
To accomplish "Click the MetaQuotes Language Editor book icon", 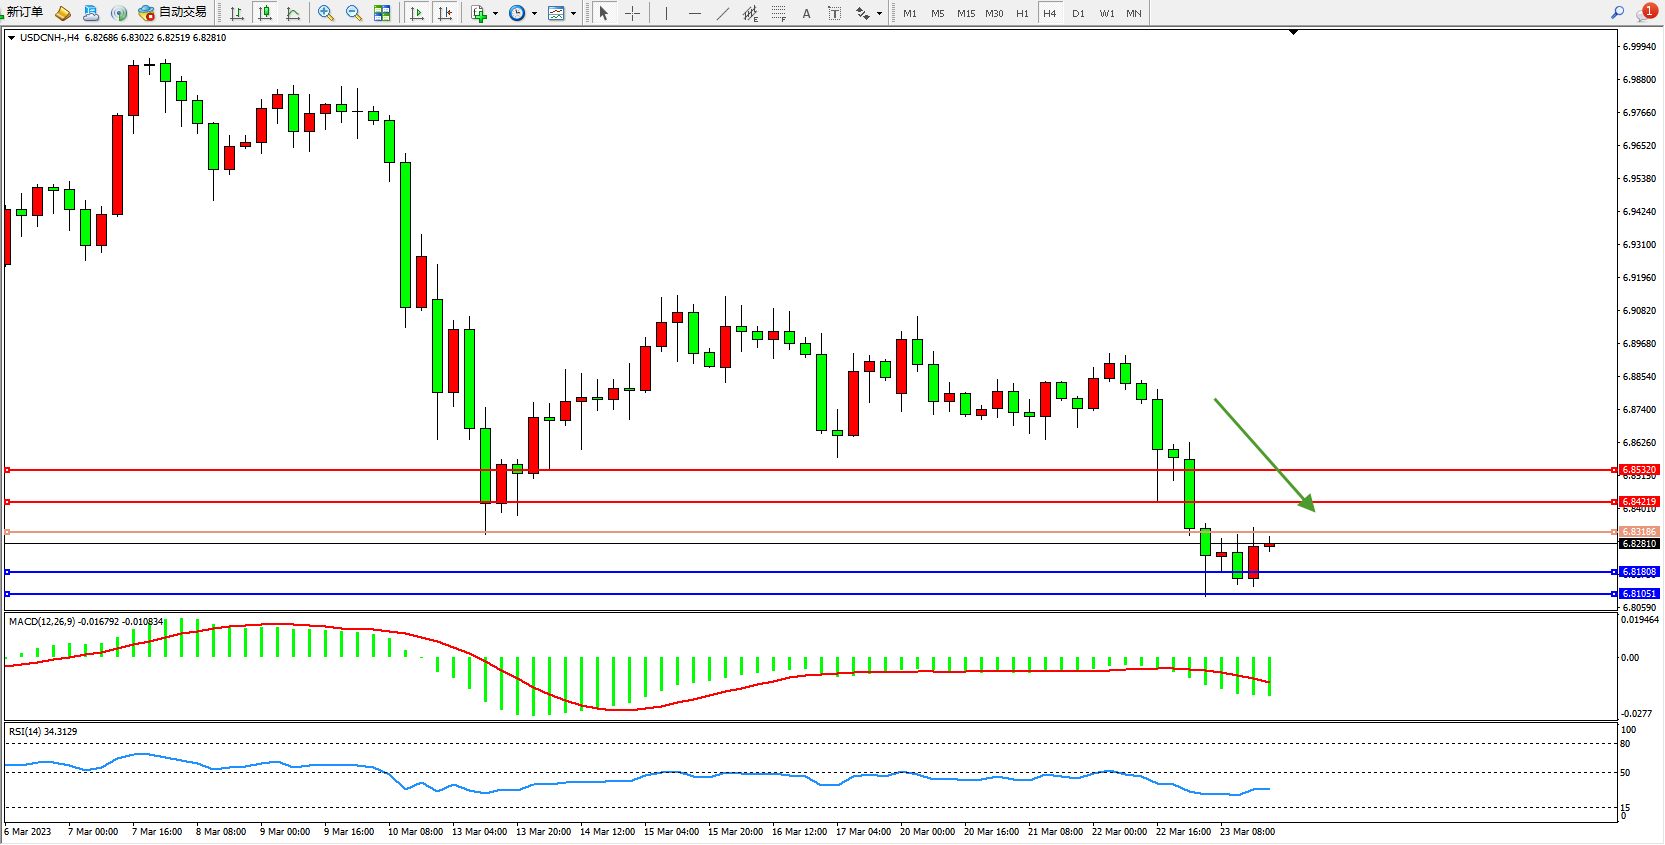I will click(x=63, y=13).
